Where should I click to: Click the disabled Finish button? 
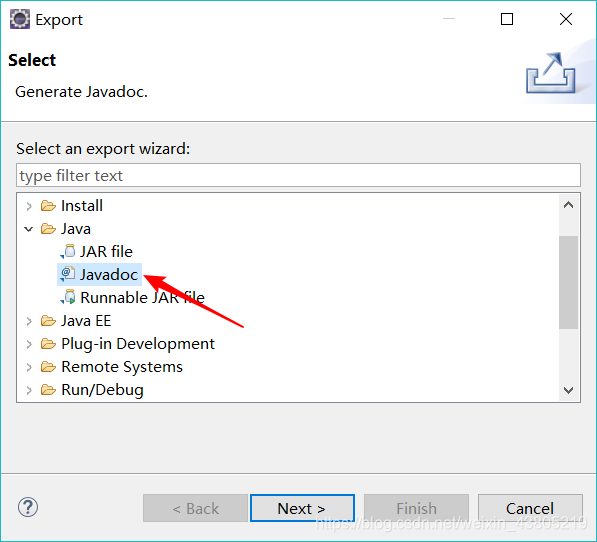pos(416,508)
